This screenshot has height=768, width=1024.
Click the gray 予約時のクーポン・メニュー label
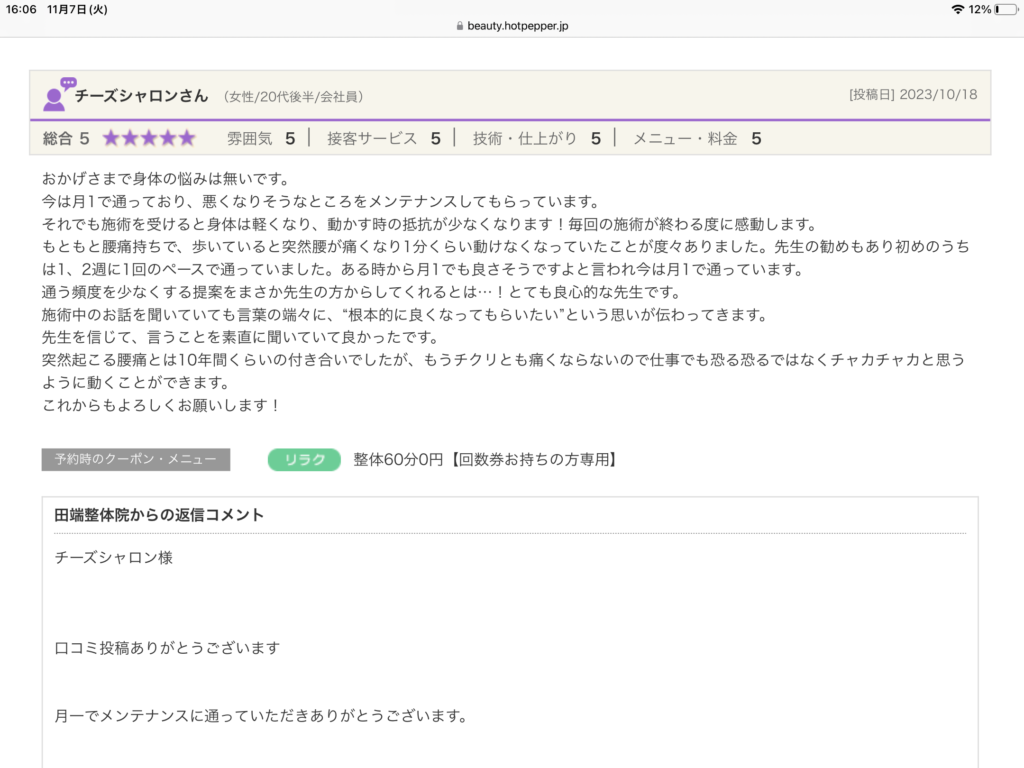(x=136, y=460)
